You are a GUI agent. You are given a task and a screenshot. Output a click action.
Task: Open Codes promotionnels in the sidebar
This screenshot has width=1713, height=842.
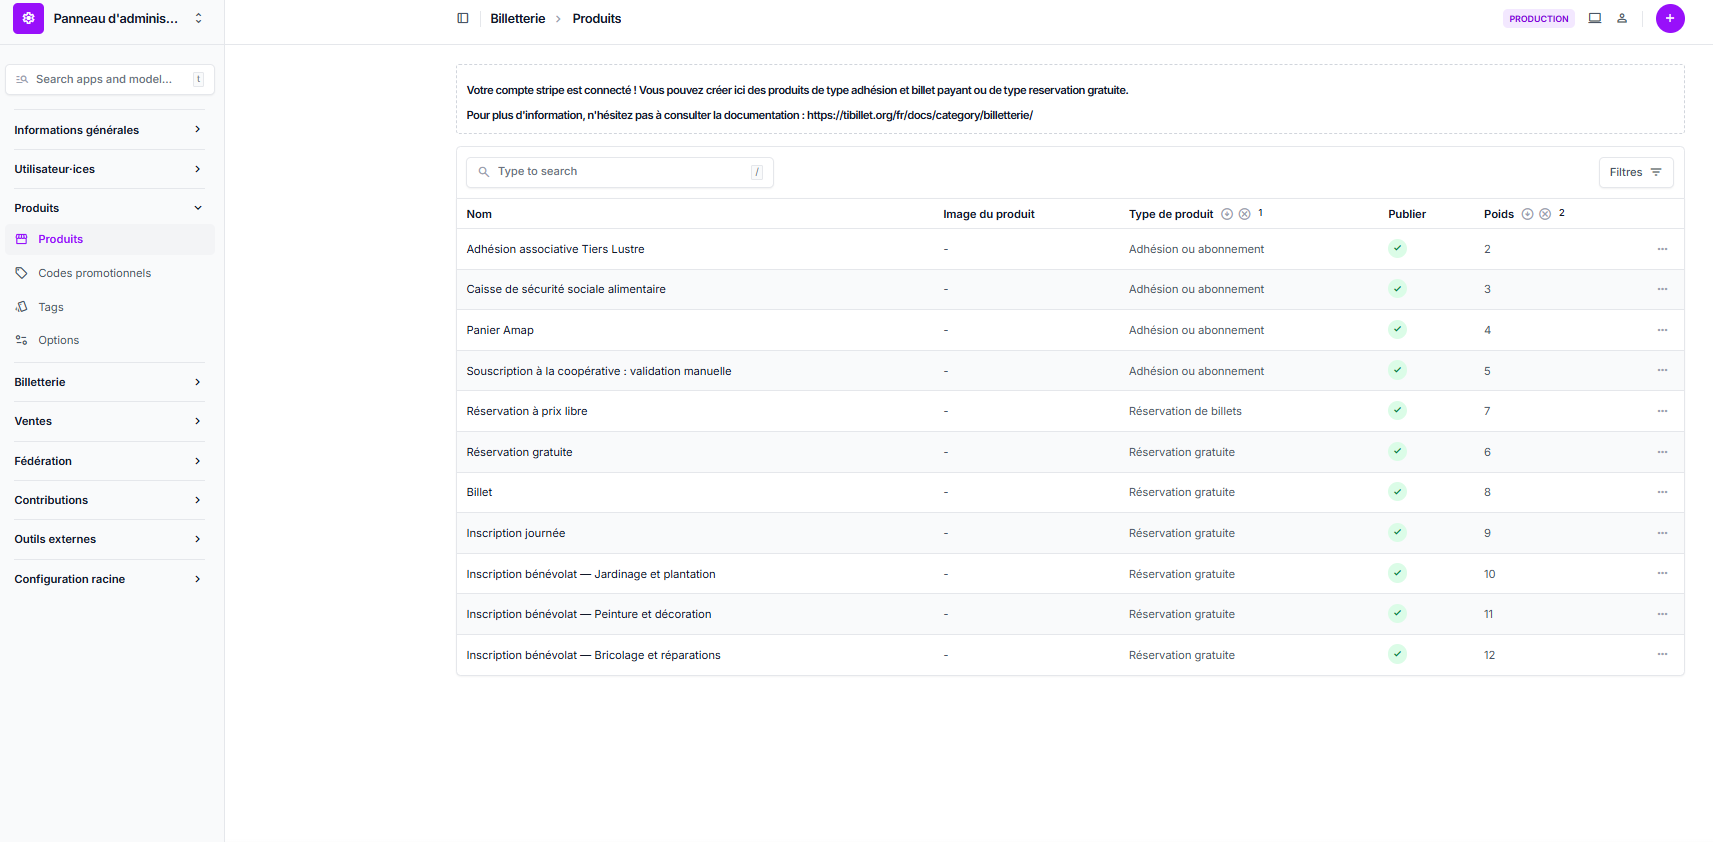pos(94,273)
